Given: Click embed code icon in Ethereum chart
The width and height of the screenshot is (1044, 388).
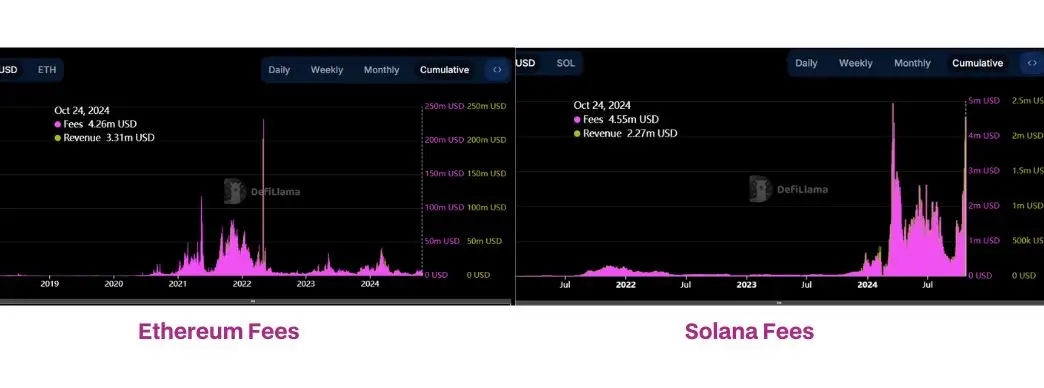Looking at the screenshot, I should pyautogui.click(x=497, y=70).
